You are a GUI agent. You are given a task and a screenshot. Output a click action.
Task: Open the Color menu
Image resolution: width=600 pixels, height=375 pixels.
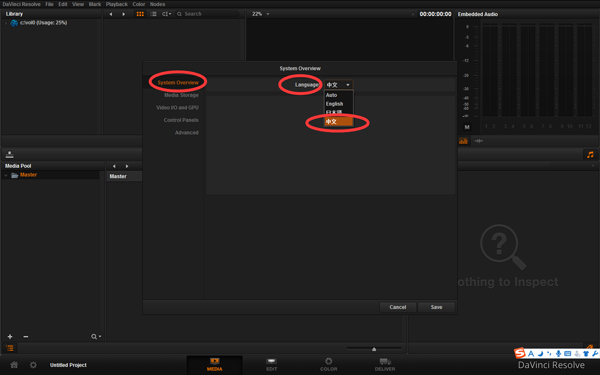point(139,4)
